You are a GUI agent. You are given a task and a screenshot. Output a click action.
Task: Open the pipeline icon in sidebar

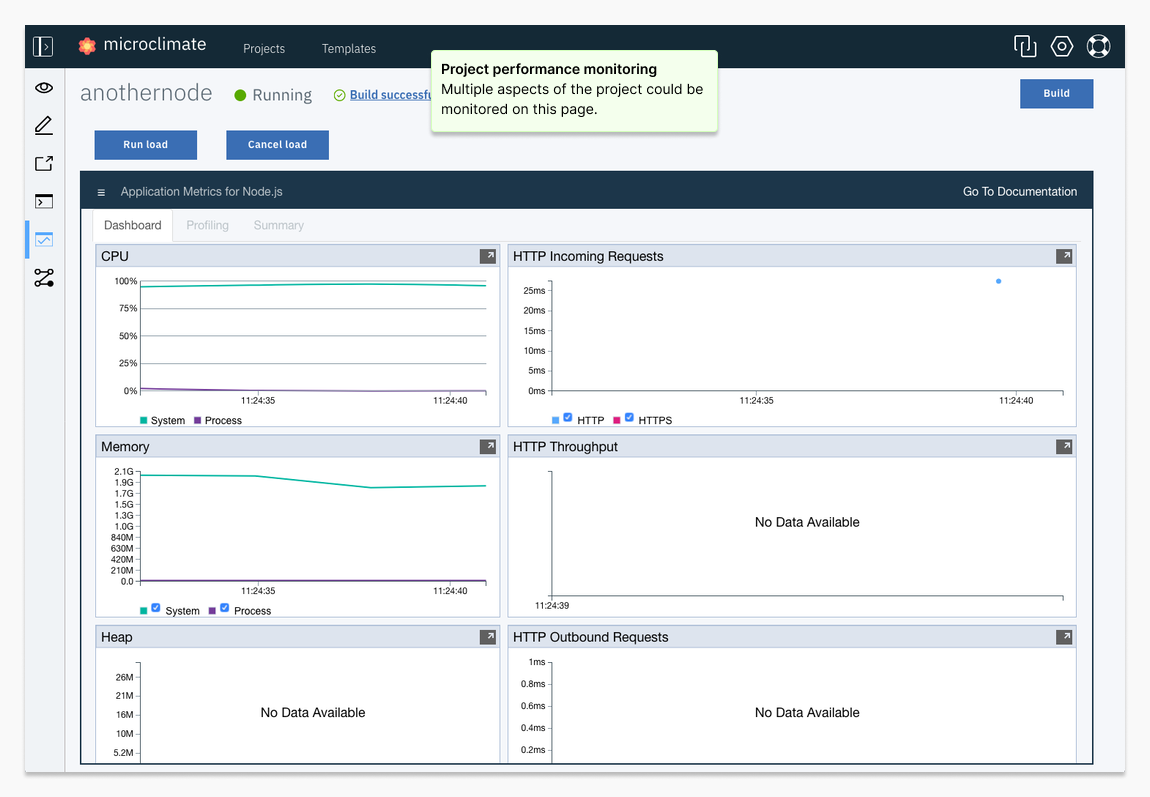(44, 278)
